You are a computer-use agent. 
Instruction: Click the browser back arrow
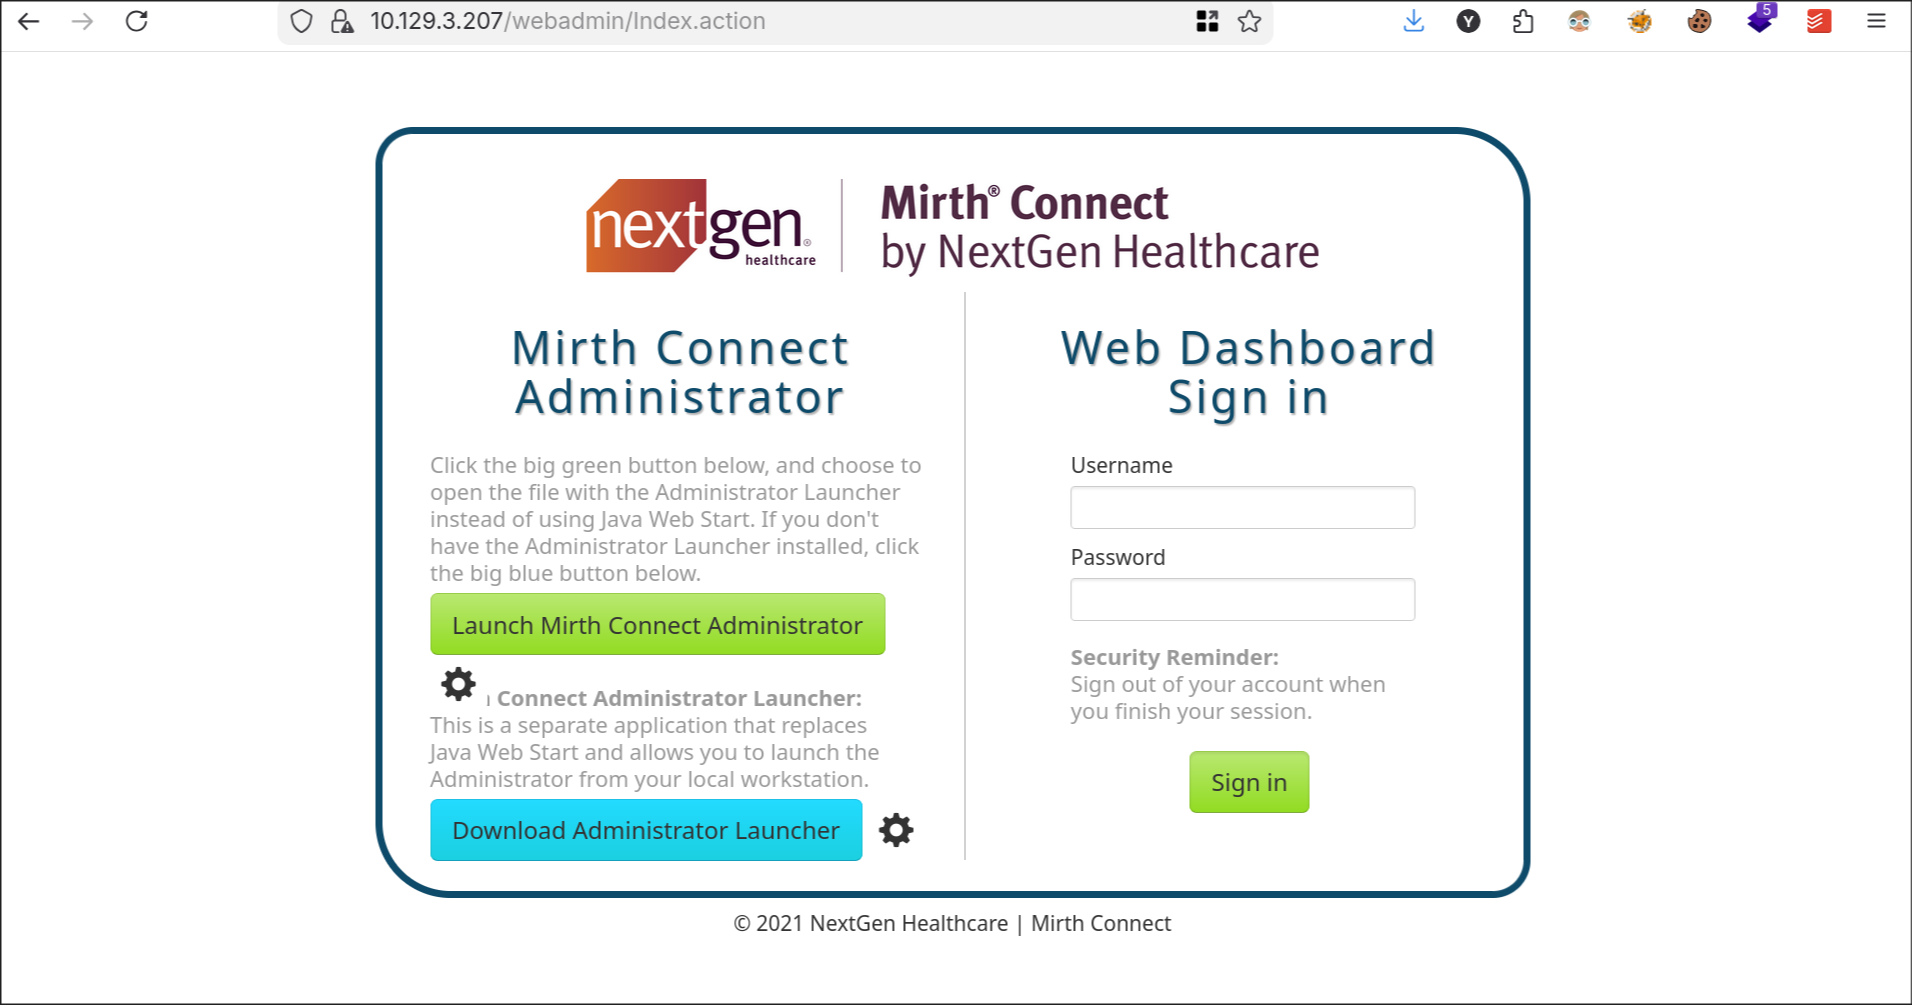pos(28,21)
